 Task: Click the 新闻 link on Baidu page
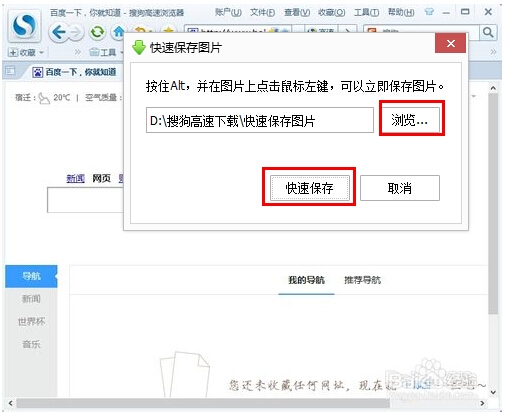pyautogui.click(x=76, y=179)
